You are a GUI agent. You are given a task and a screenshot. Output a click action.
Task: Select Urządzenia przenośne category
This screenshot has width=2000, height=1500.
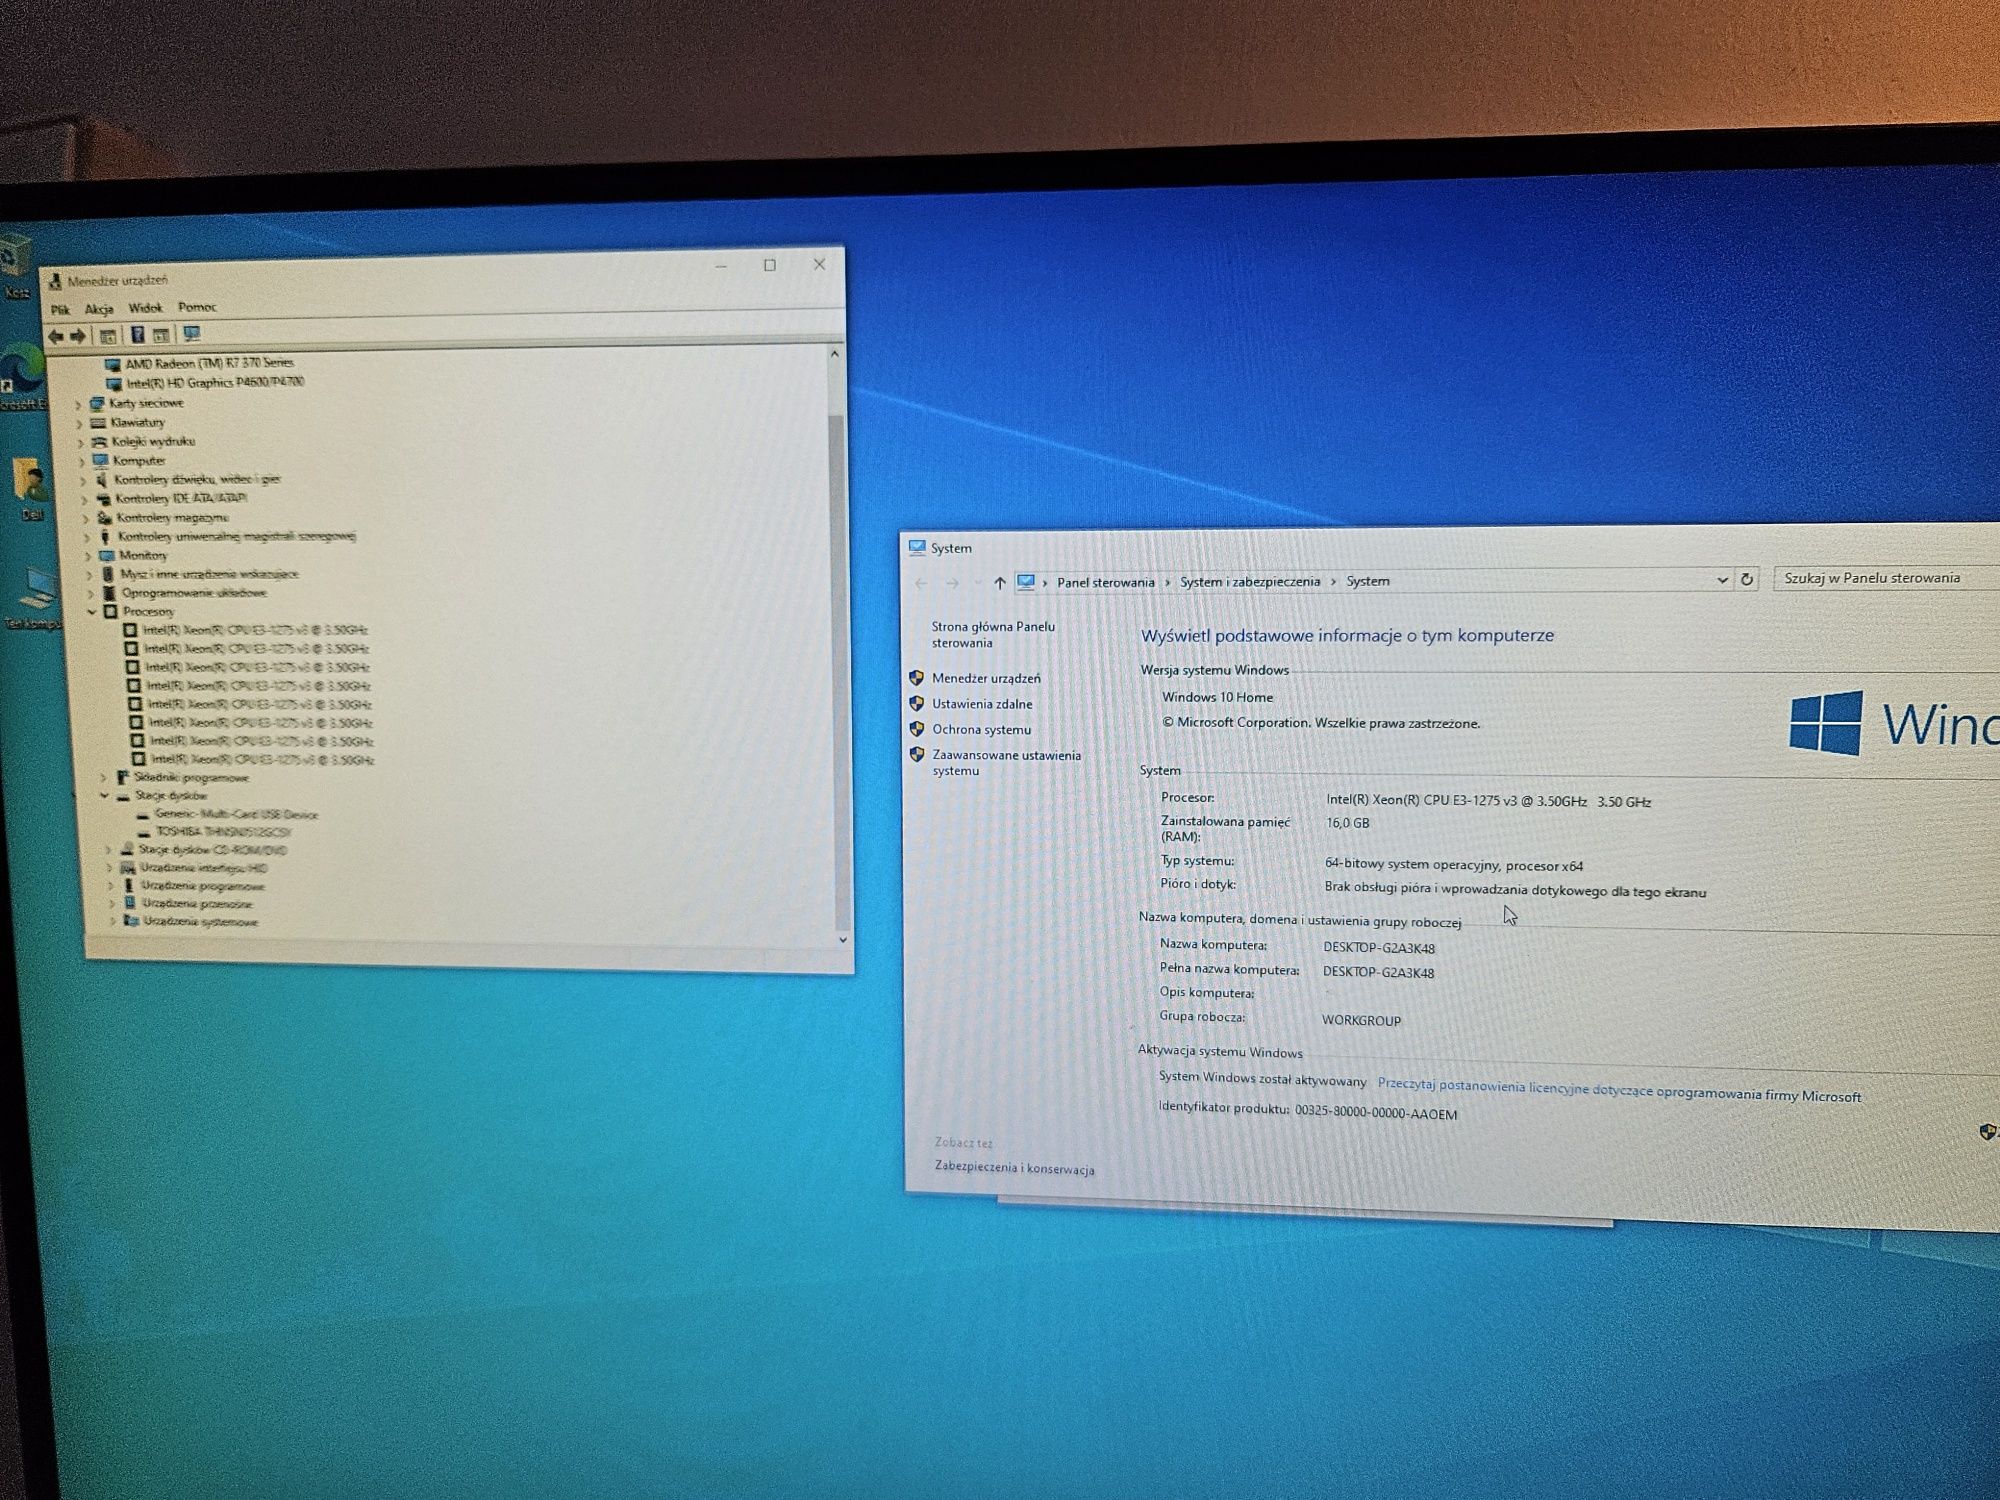[x=198, y=904]
